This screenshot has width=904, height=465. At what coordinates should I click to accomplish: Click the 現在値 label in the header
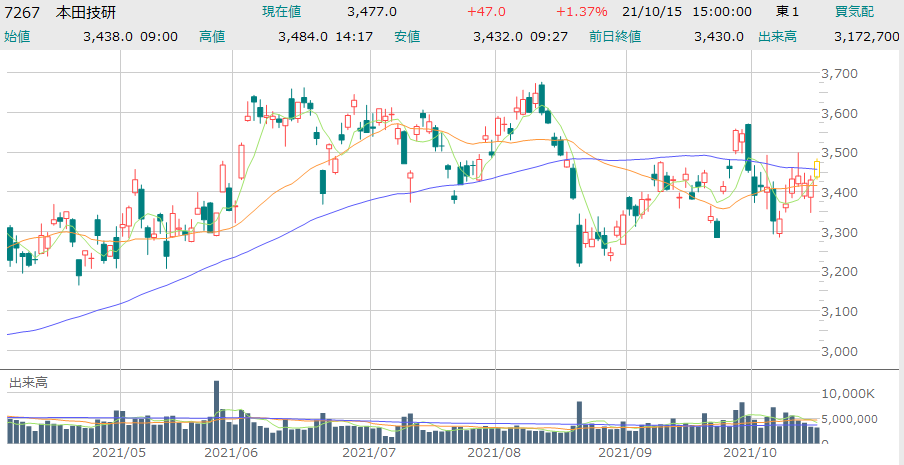pyautogui.click(x=280, y=12)
